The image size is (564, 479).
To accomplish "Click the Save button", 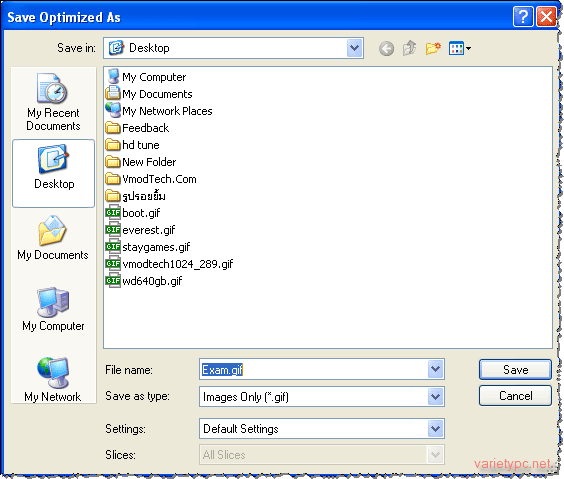I will 515,369.
